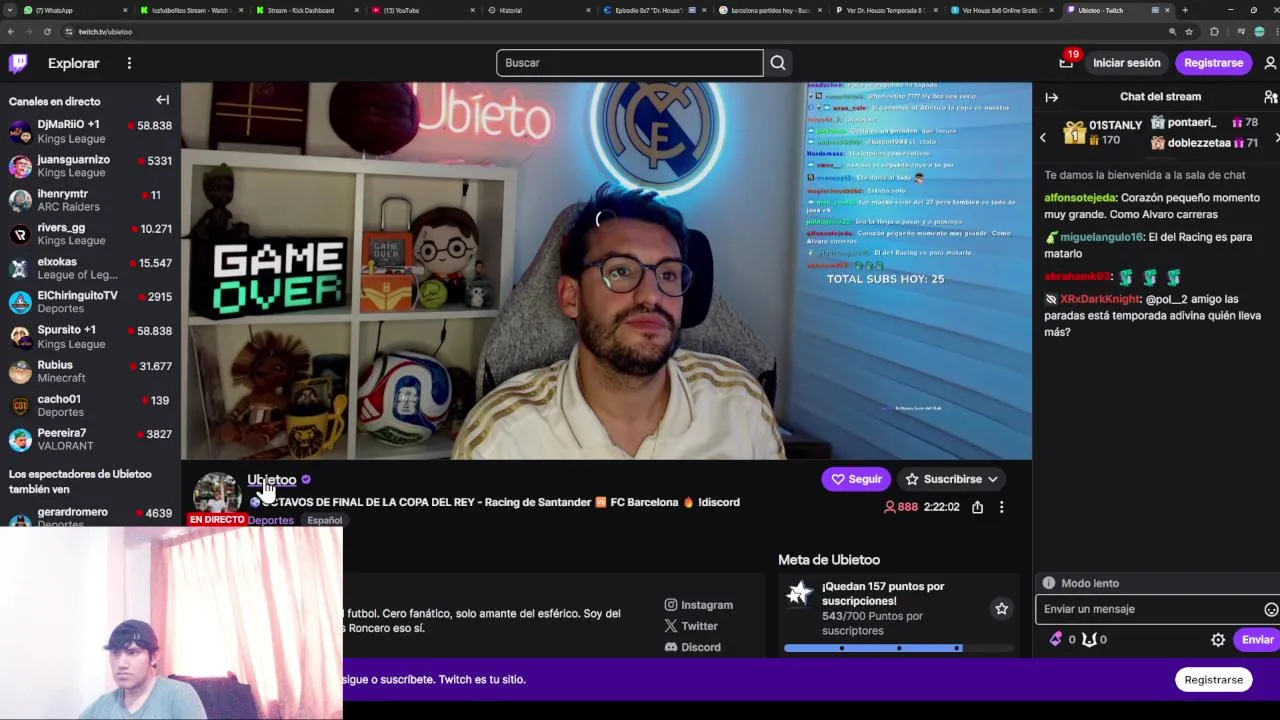Click the Bits icon below chat box
This screenshot has width=1280, height=720.
point(1055,639)
